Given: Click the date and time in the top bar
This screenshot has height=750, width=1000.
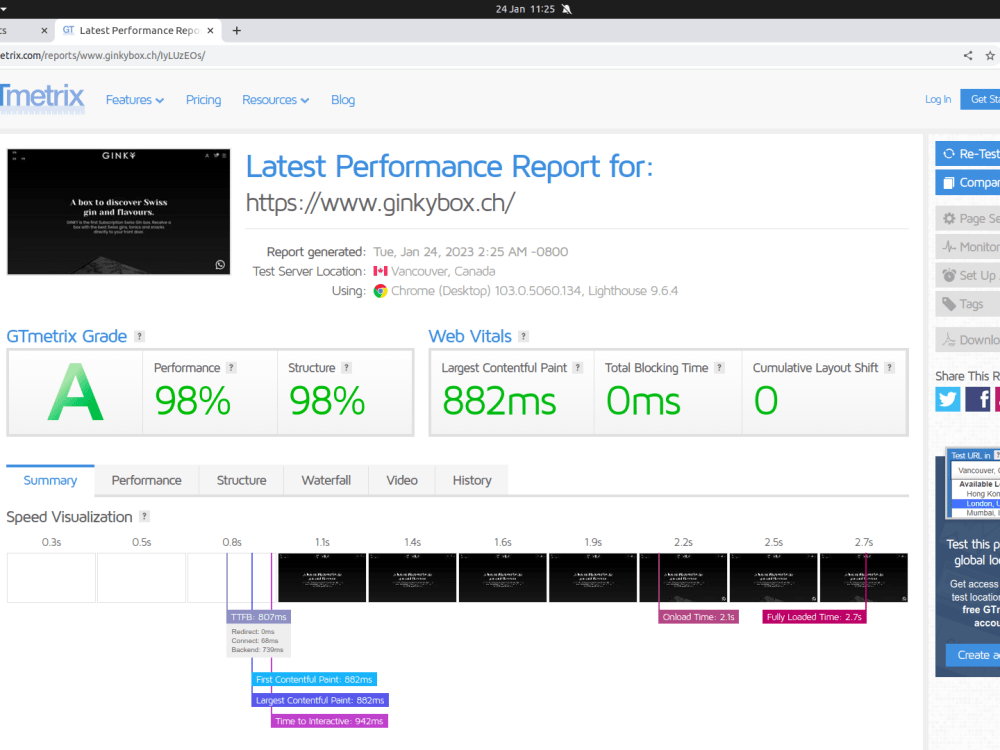Looking at the screenshot, I should 525,9.
